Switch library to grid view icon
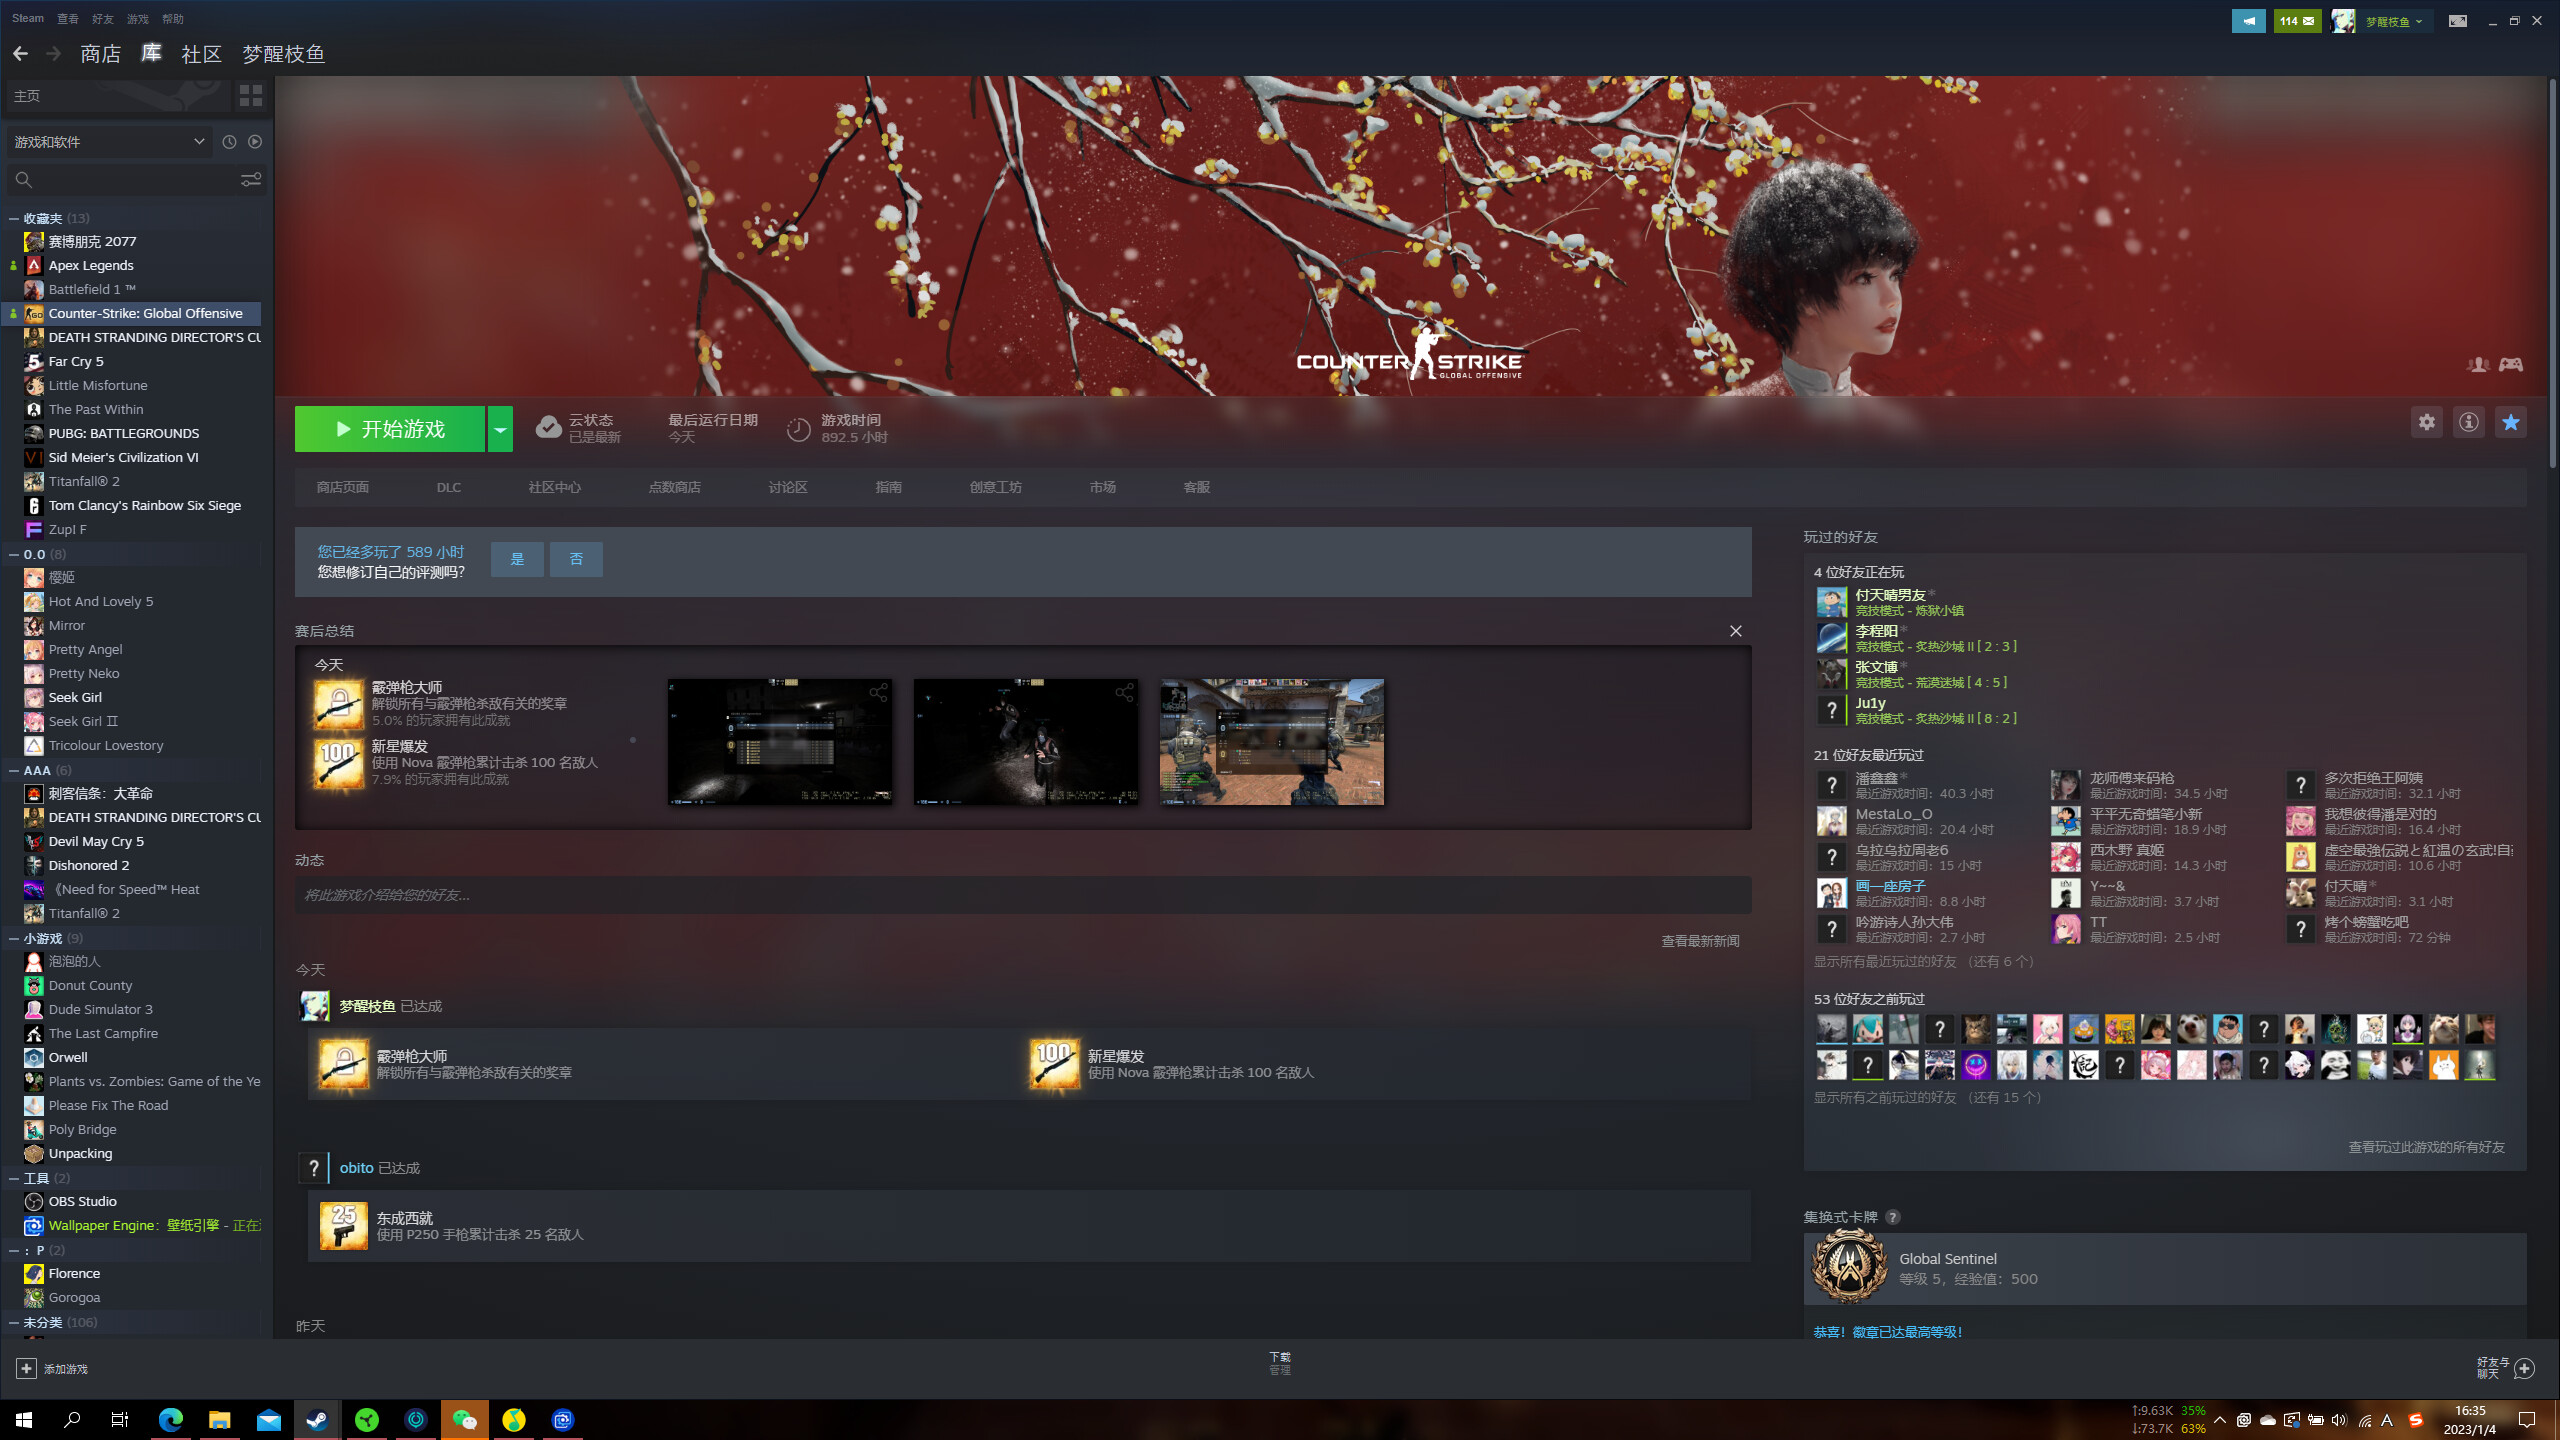 point(250,96)
